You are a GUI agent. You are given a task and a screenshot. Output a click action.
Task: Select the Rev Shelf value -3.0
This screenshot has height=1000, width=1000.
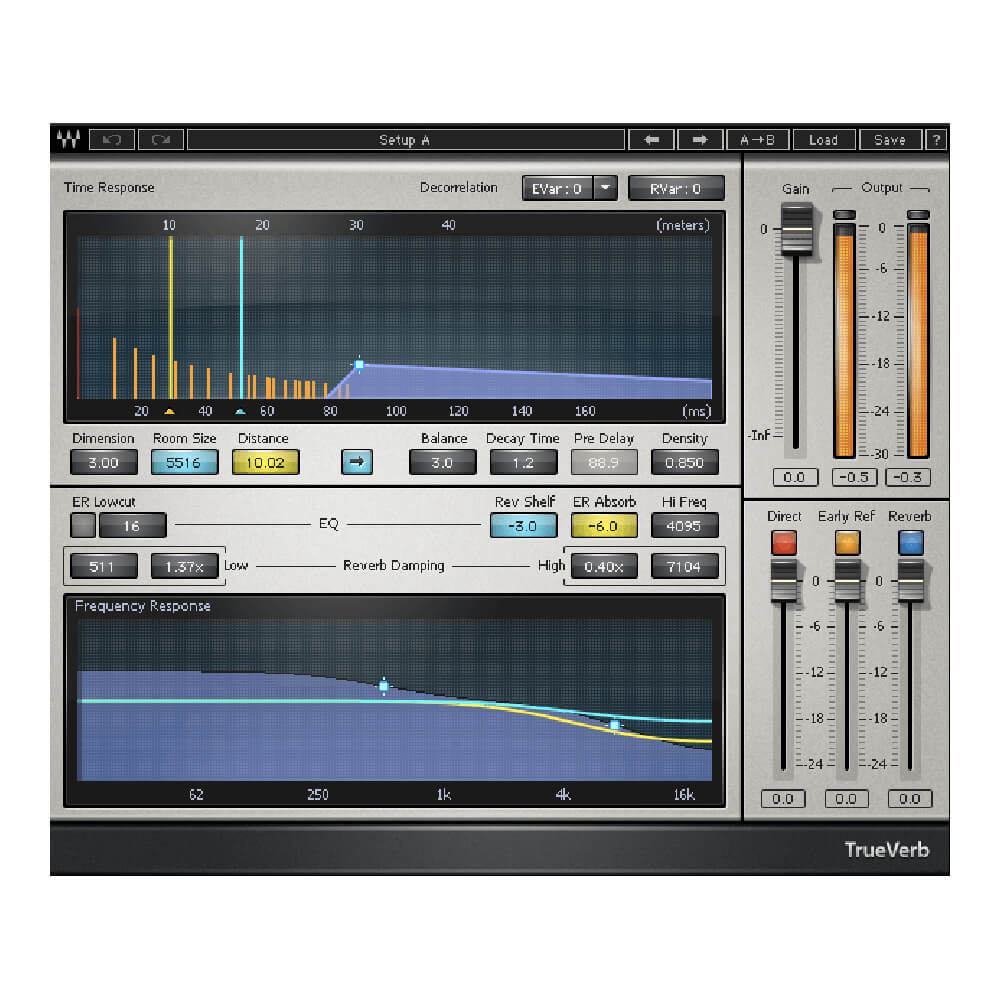[523, 526]
